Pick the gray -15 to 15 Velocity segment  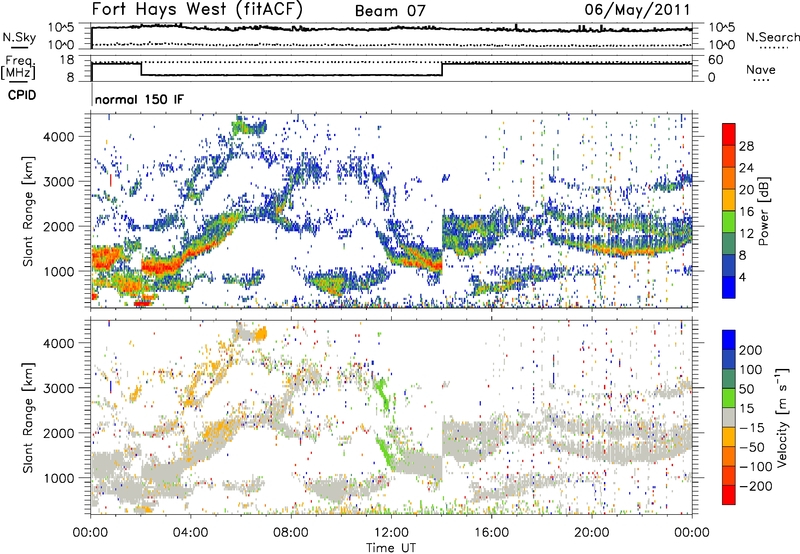coord(729,418)
